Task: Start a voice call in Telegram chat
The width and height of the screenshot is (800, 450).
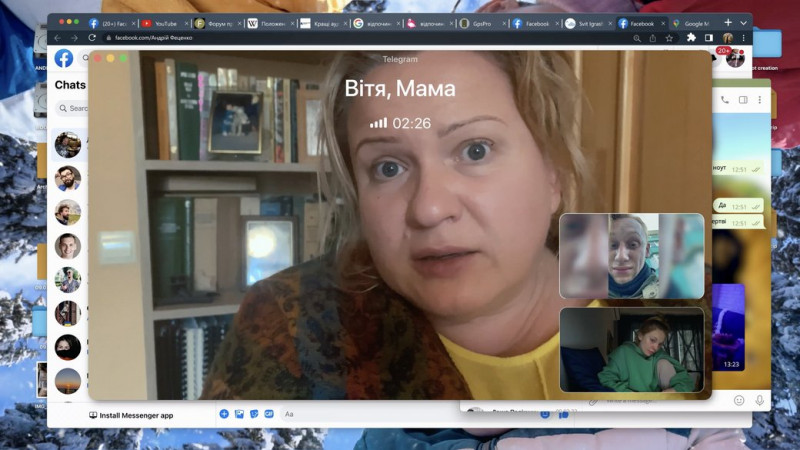Action: 724,100
